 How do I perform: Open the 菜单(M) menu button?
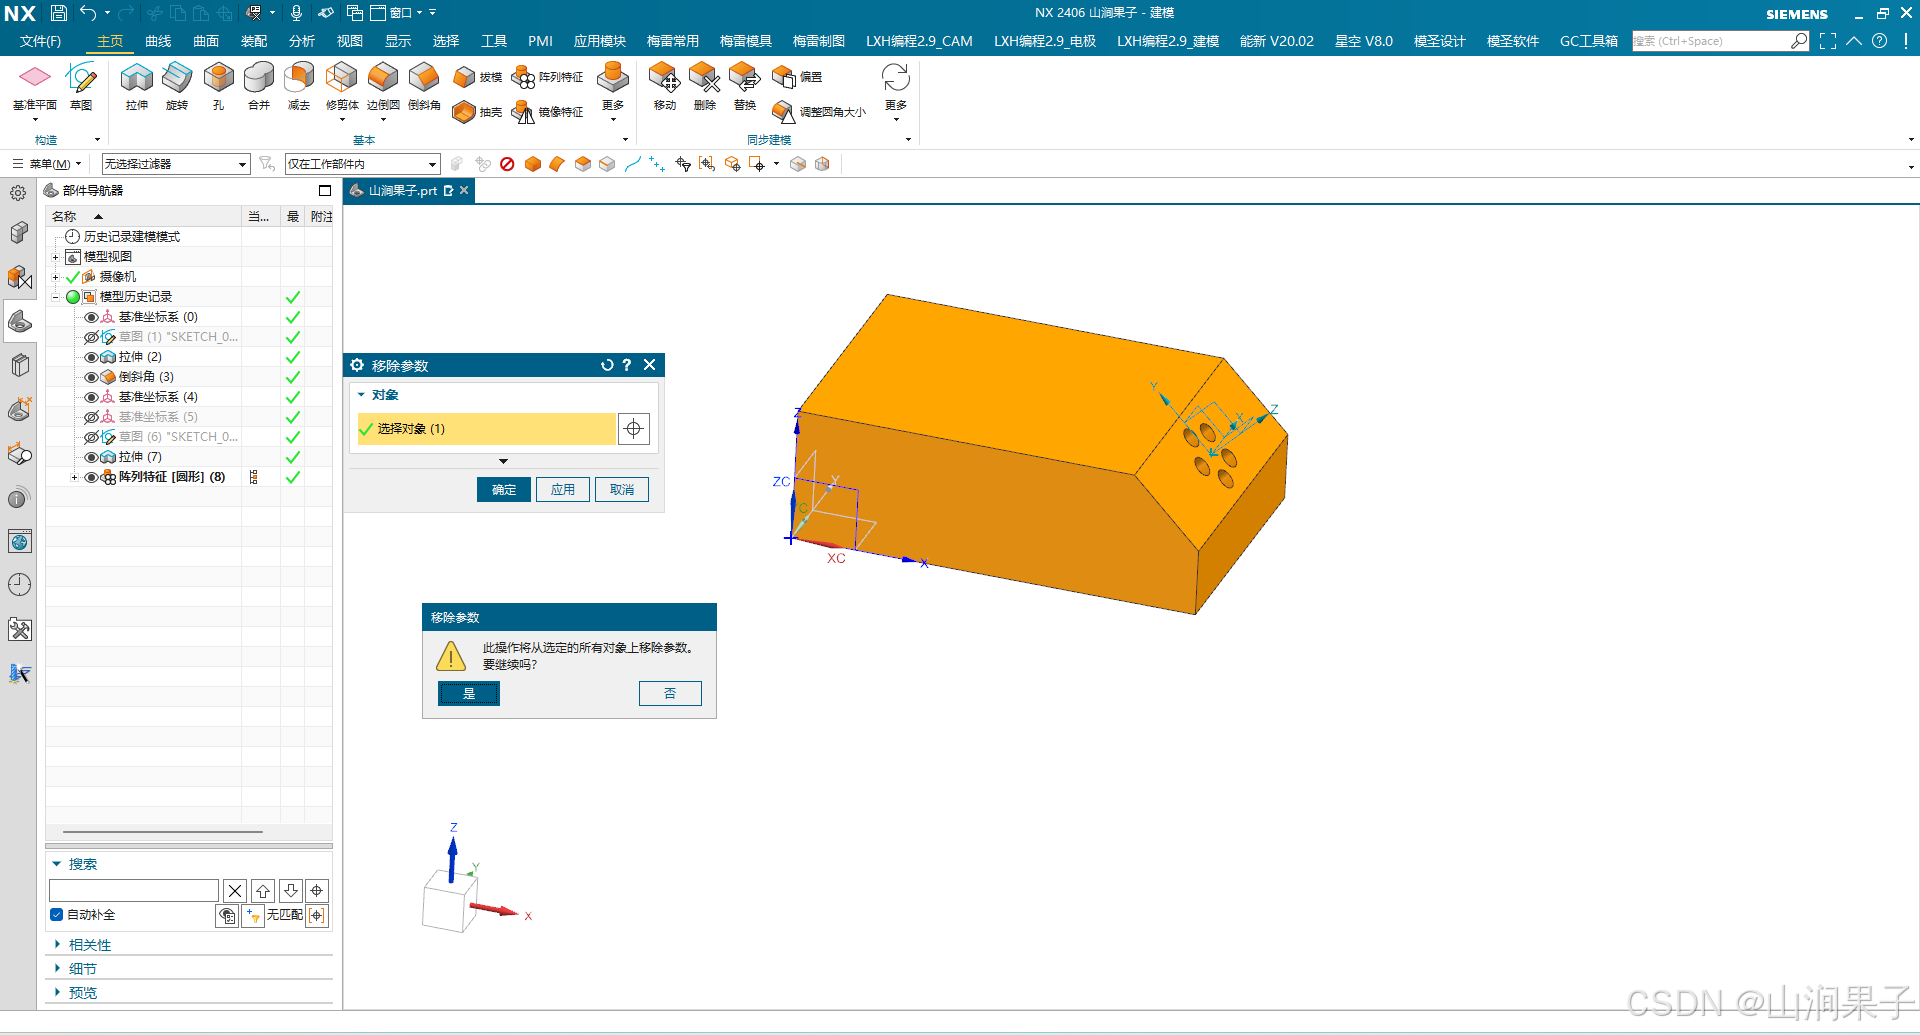click(46, 164)
